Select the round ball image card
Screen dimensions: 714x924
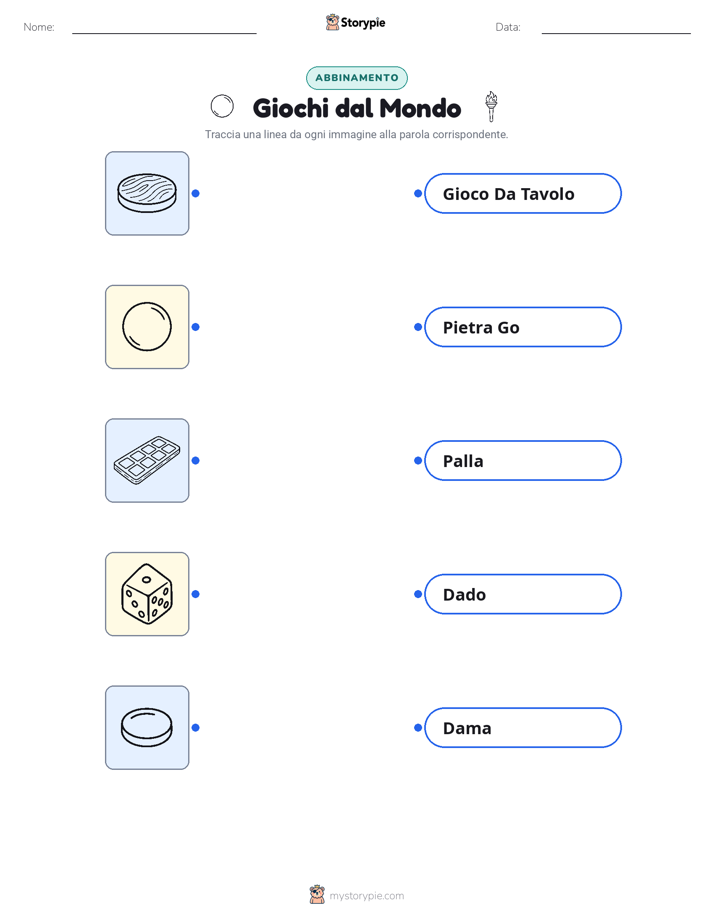147,327
